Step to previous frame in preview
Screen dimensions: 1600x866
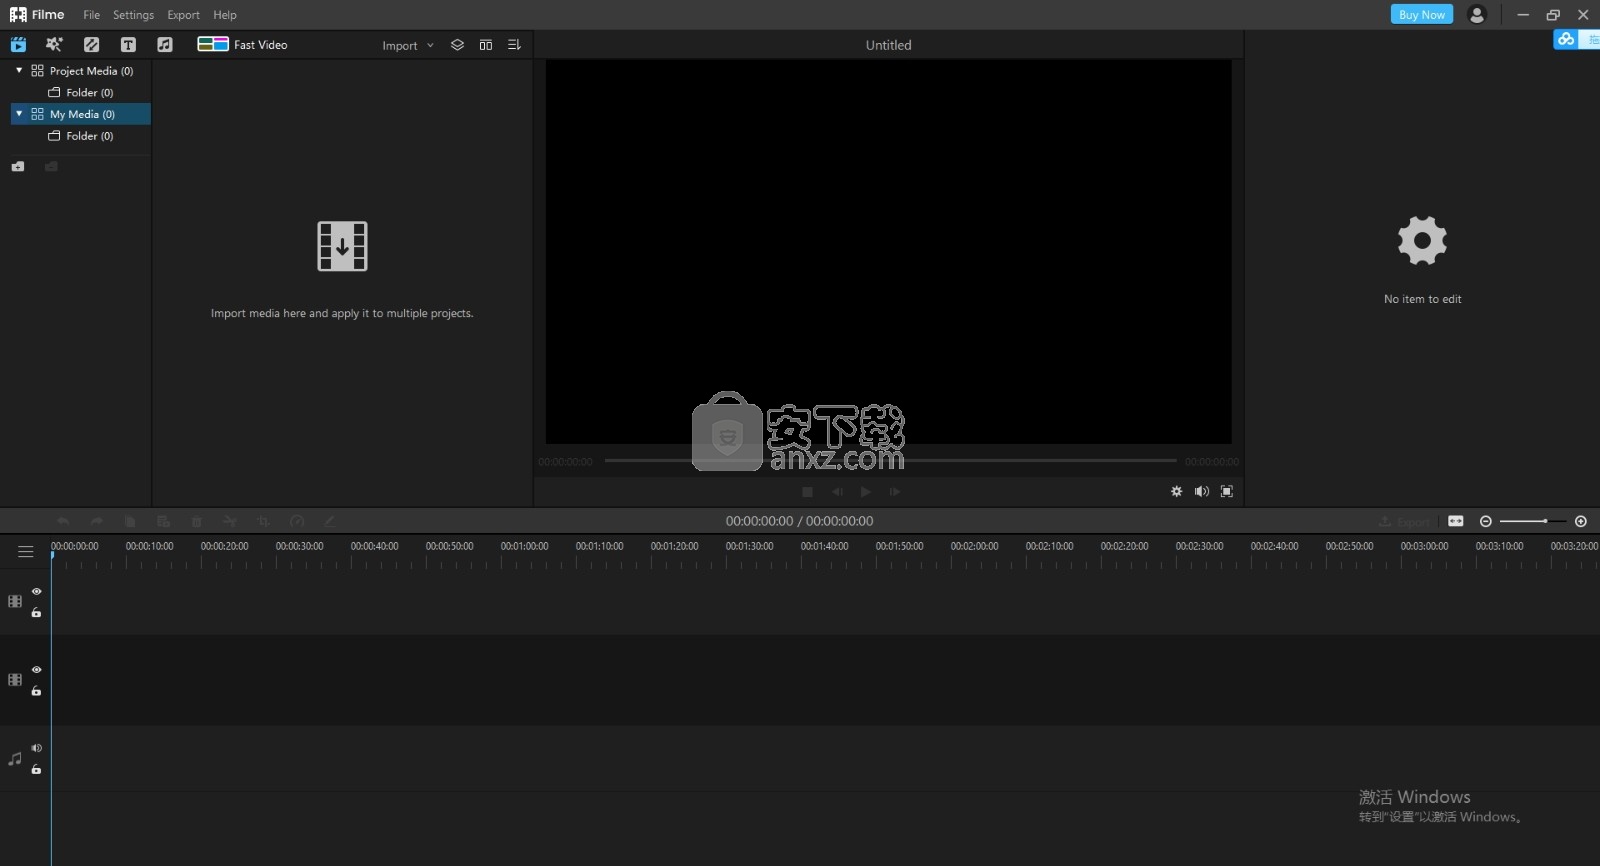tap(837, 492)
